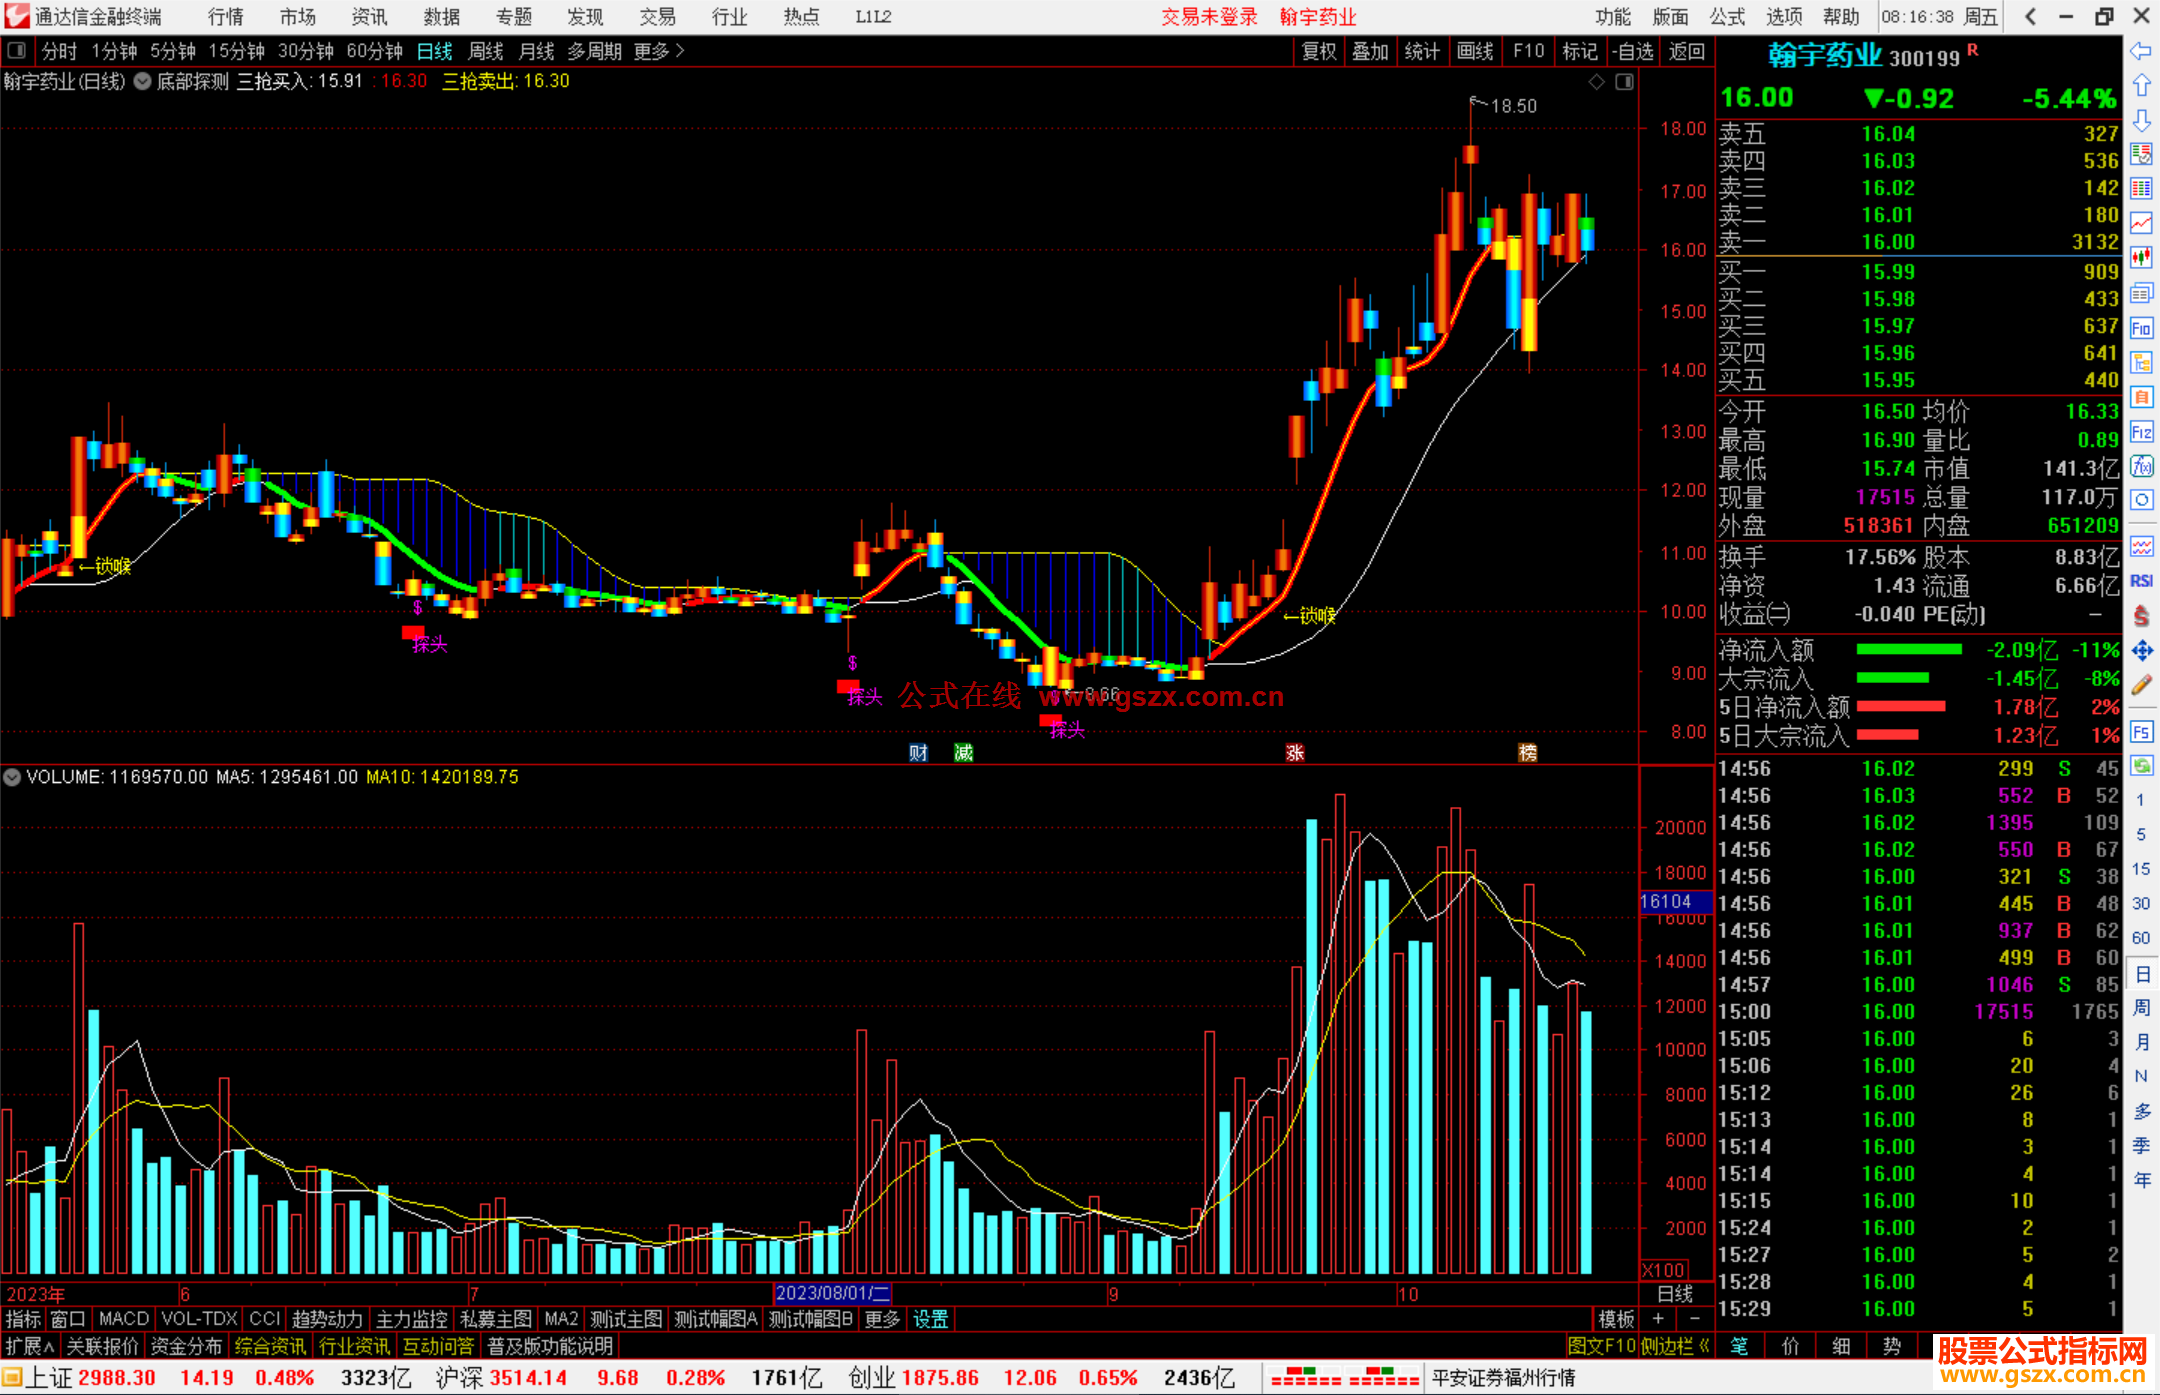Expand the 扩展 panel at bottom left
Screen dimensions: 2160x1395
click(x=29, y=1346)
